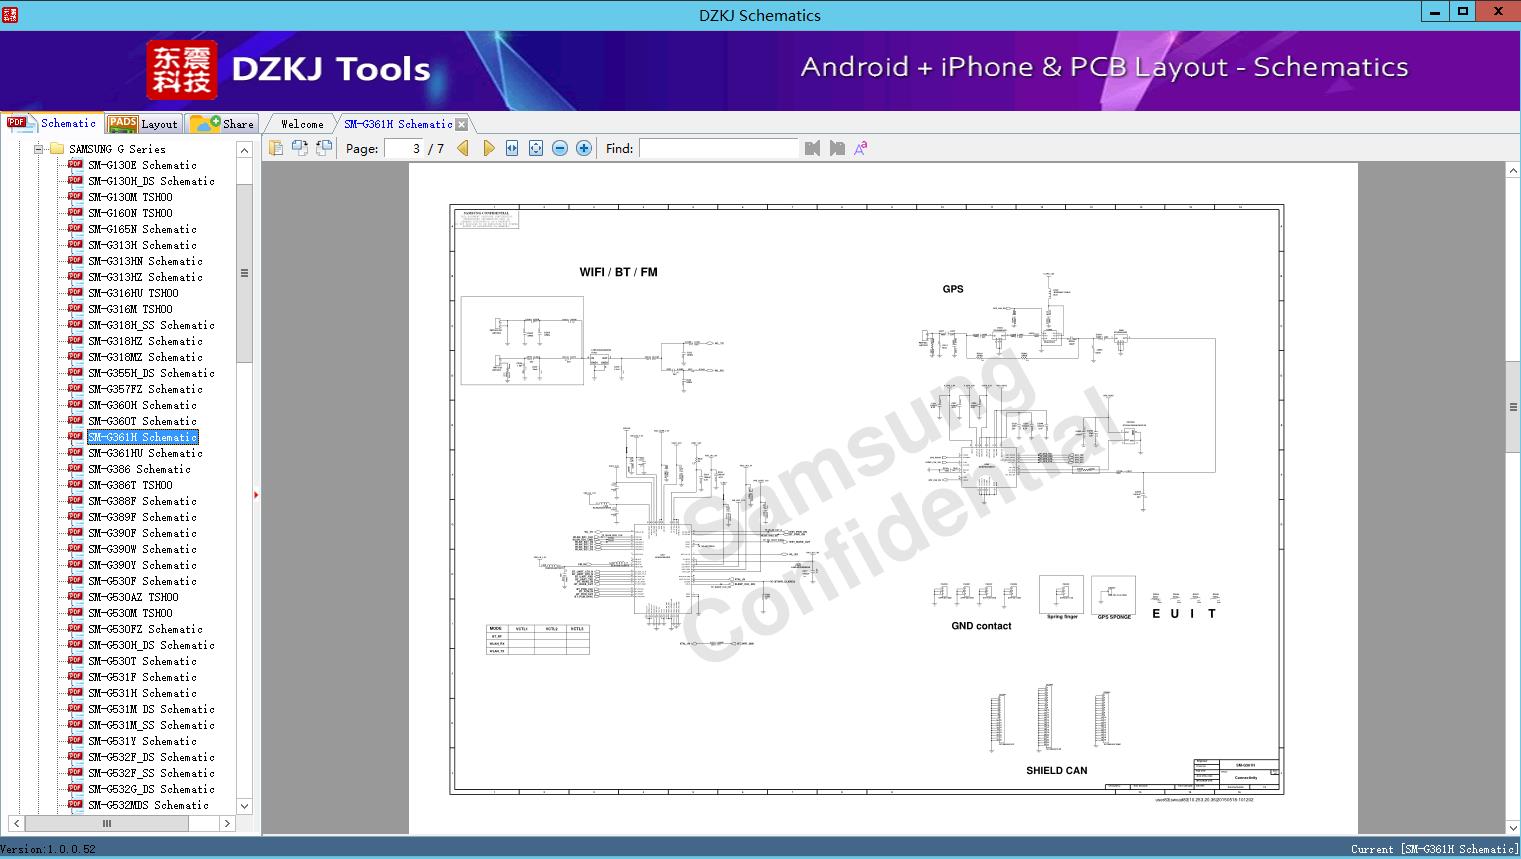Close the SM-G361H Schematic tab
This screenshot has width=1521, height=859.
coord(462,125)
